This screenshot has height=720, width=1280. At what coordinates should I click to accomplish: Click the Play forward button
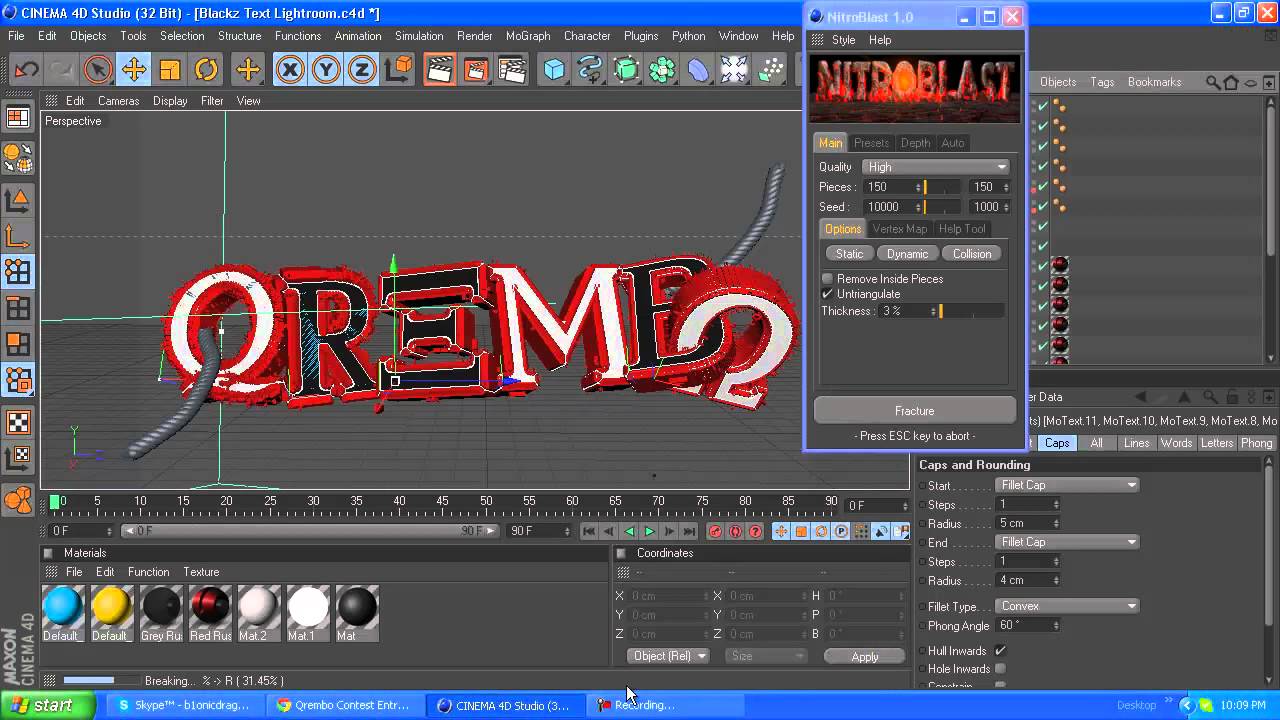pyautogui.click(x=649, y=531)
